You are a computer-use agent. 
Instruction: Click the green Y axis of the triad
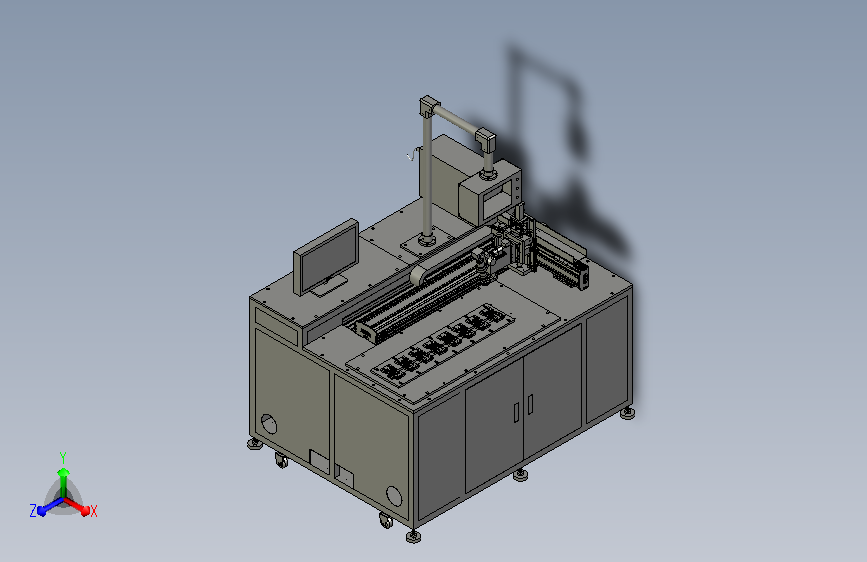[63, 483]
